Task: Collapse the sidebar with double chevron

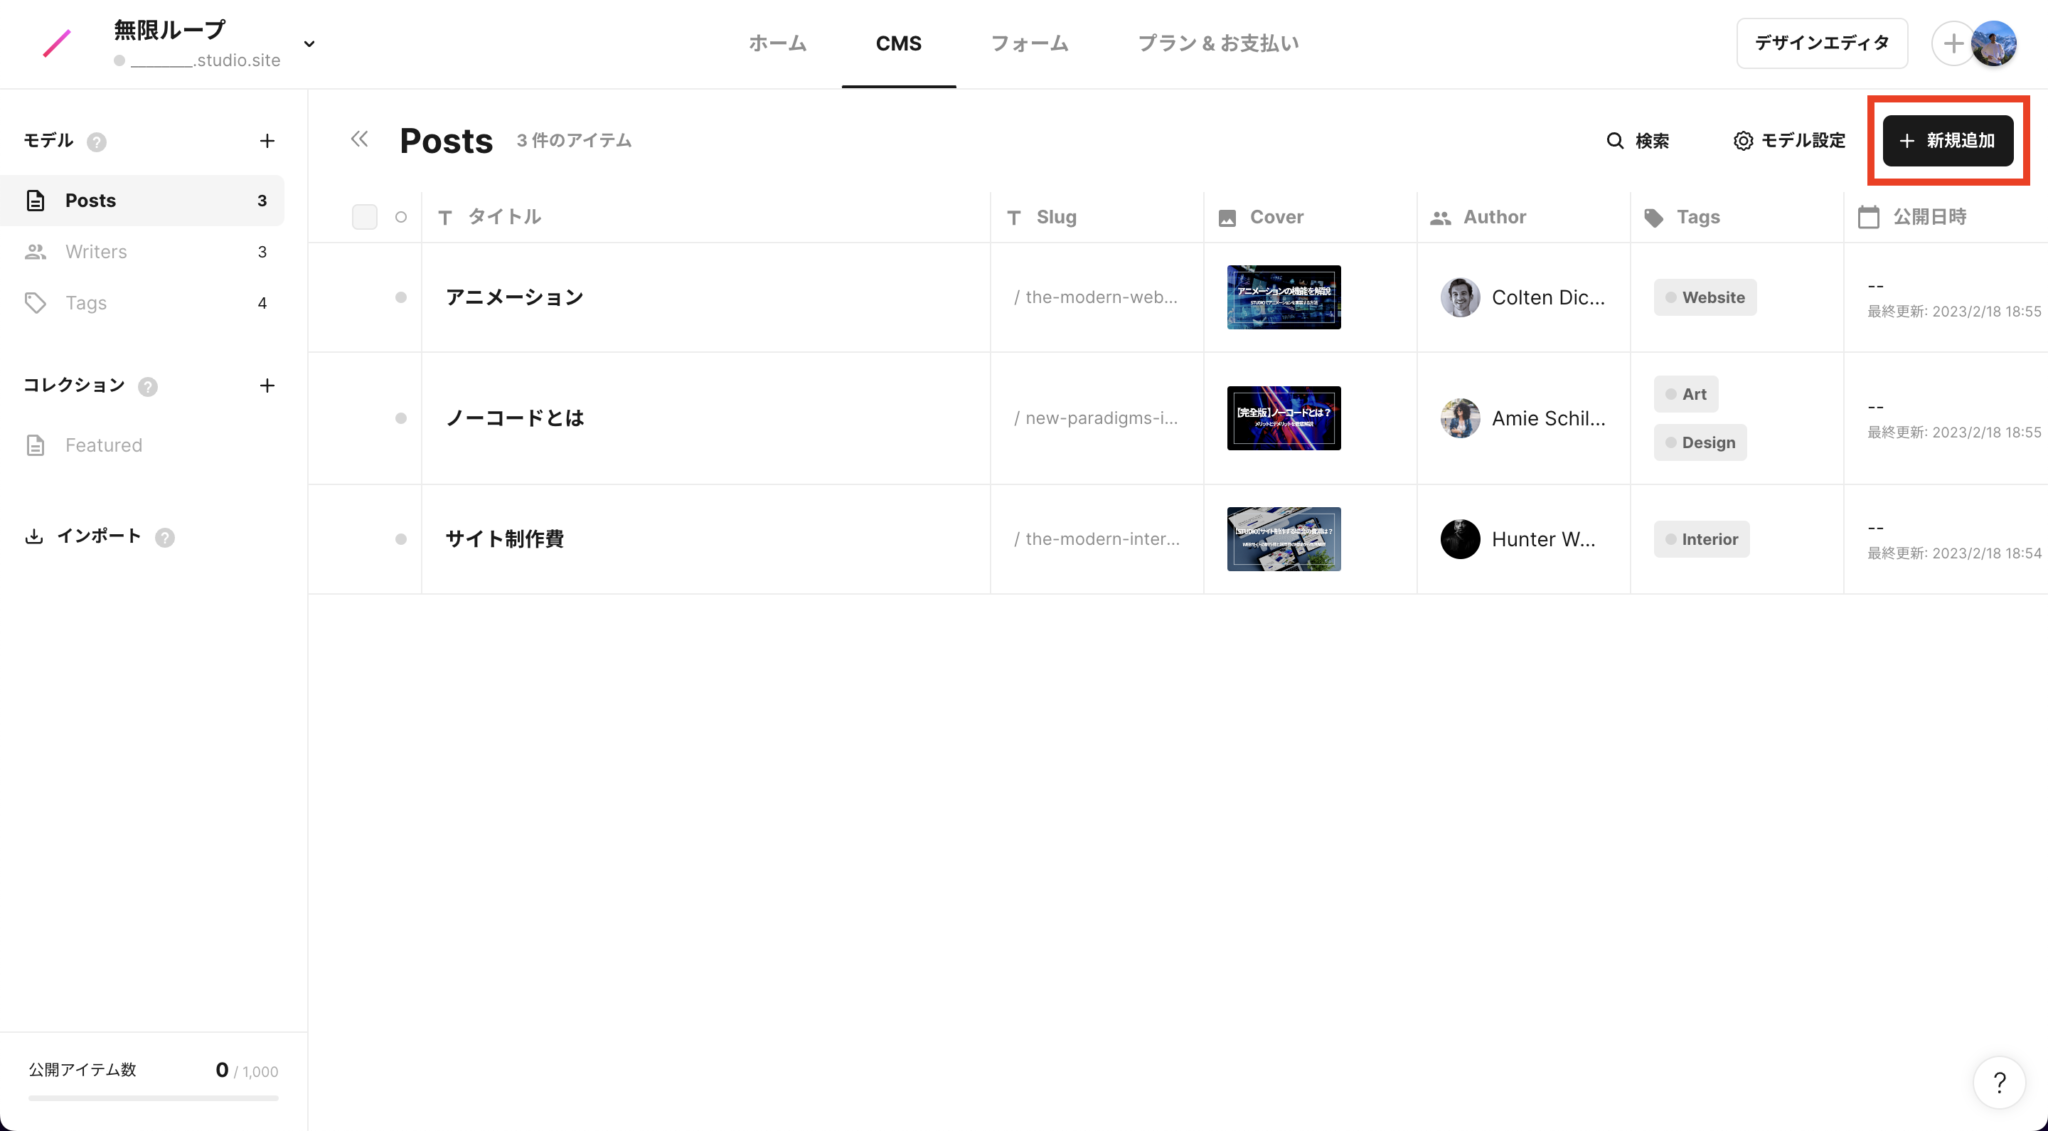Action: click(x=359, y=140)
